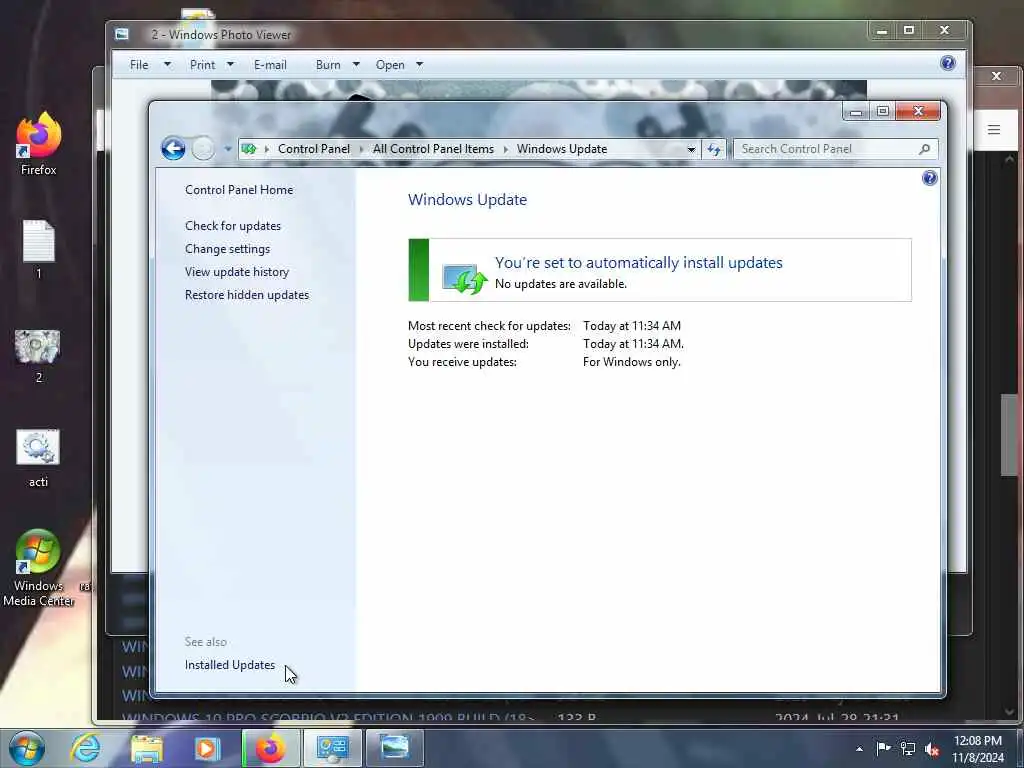Viewport: 1024px width, 768px height.
Task: Refresh the Windows Update address bar
Action: pos(714,150)
